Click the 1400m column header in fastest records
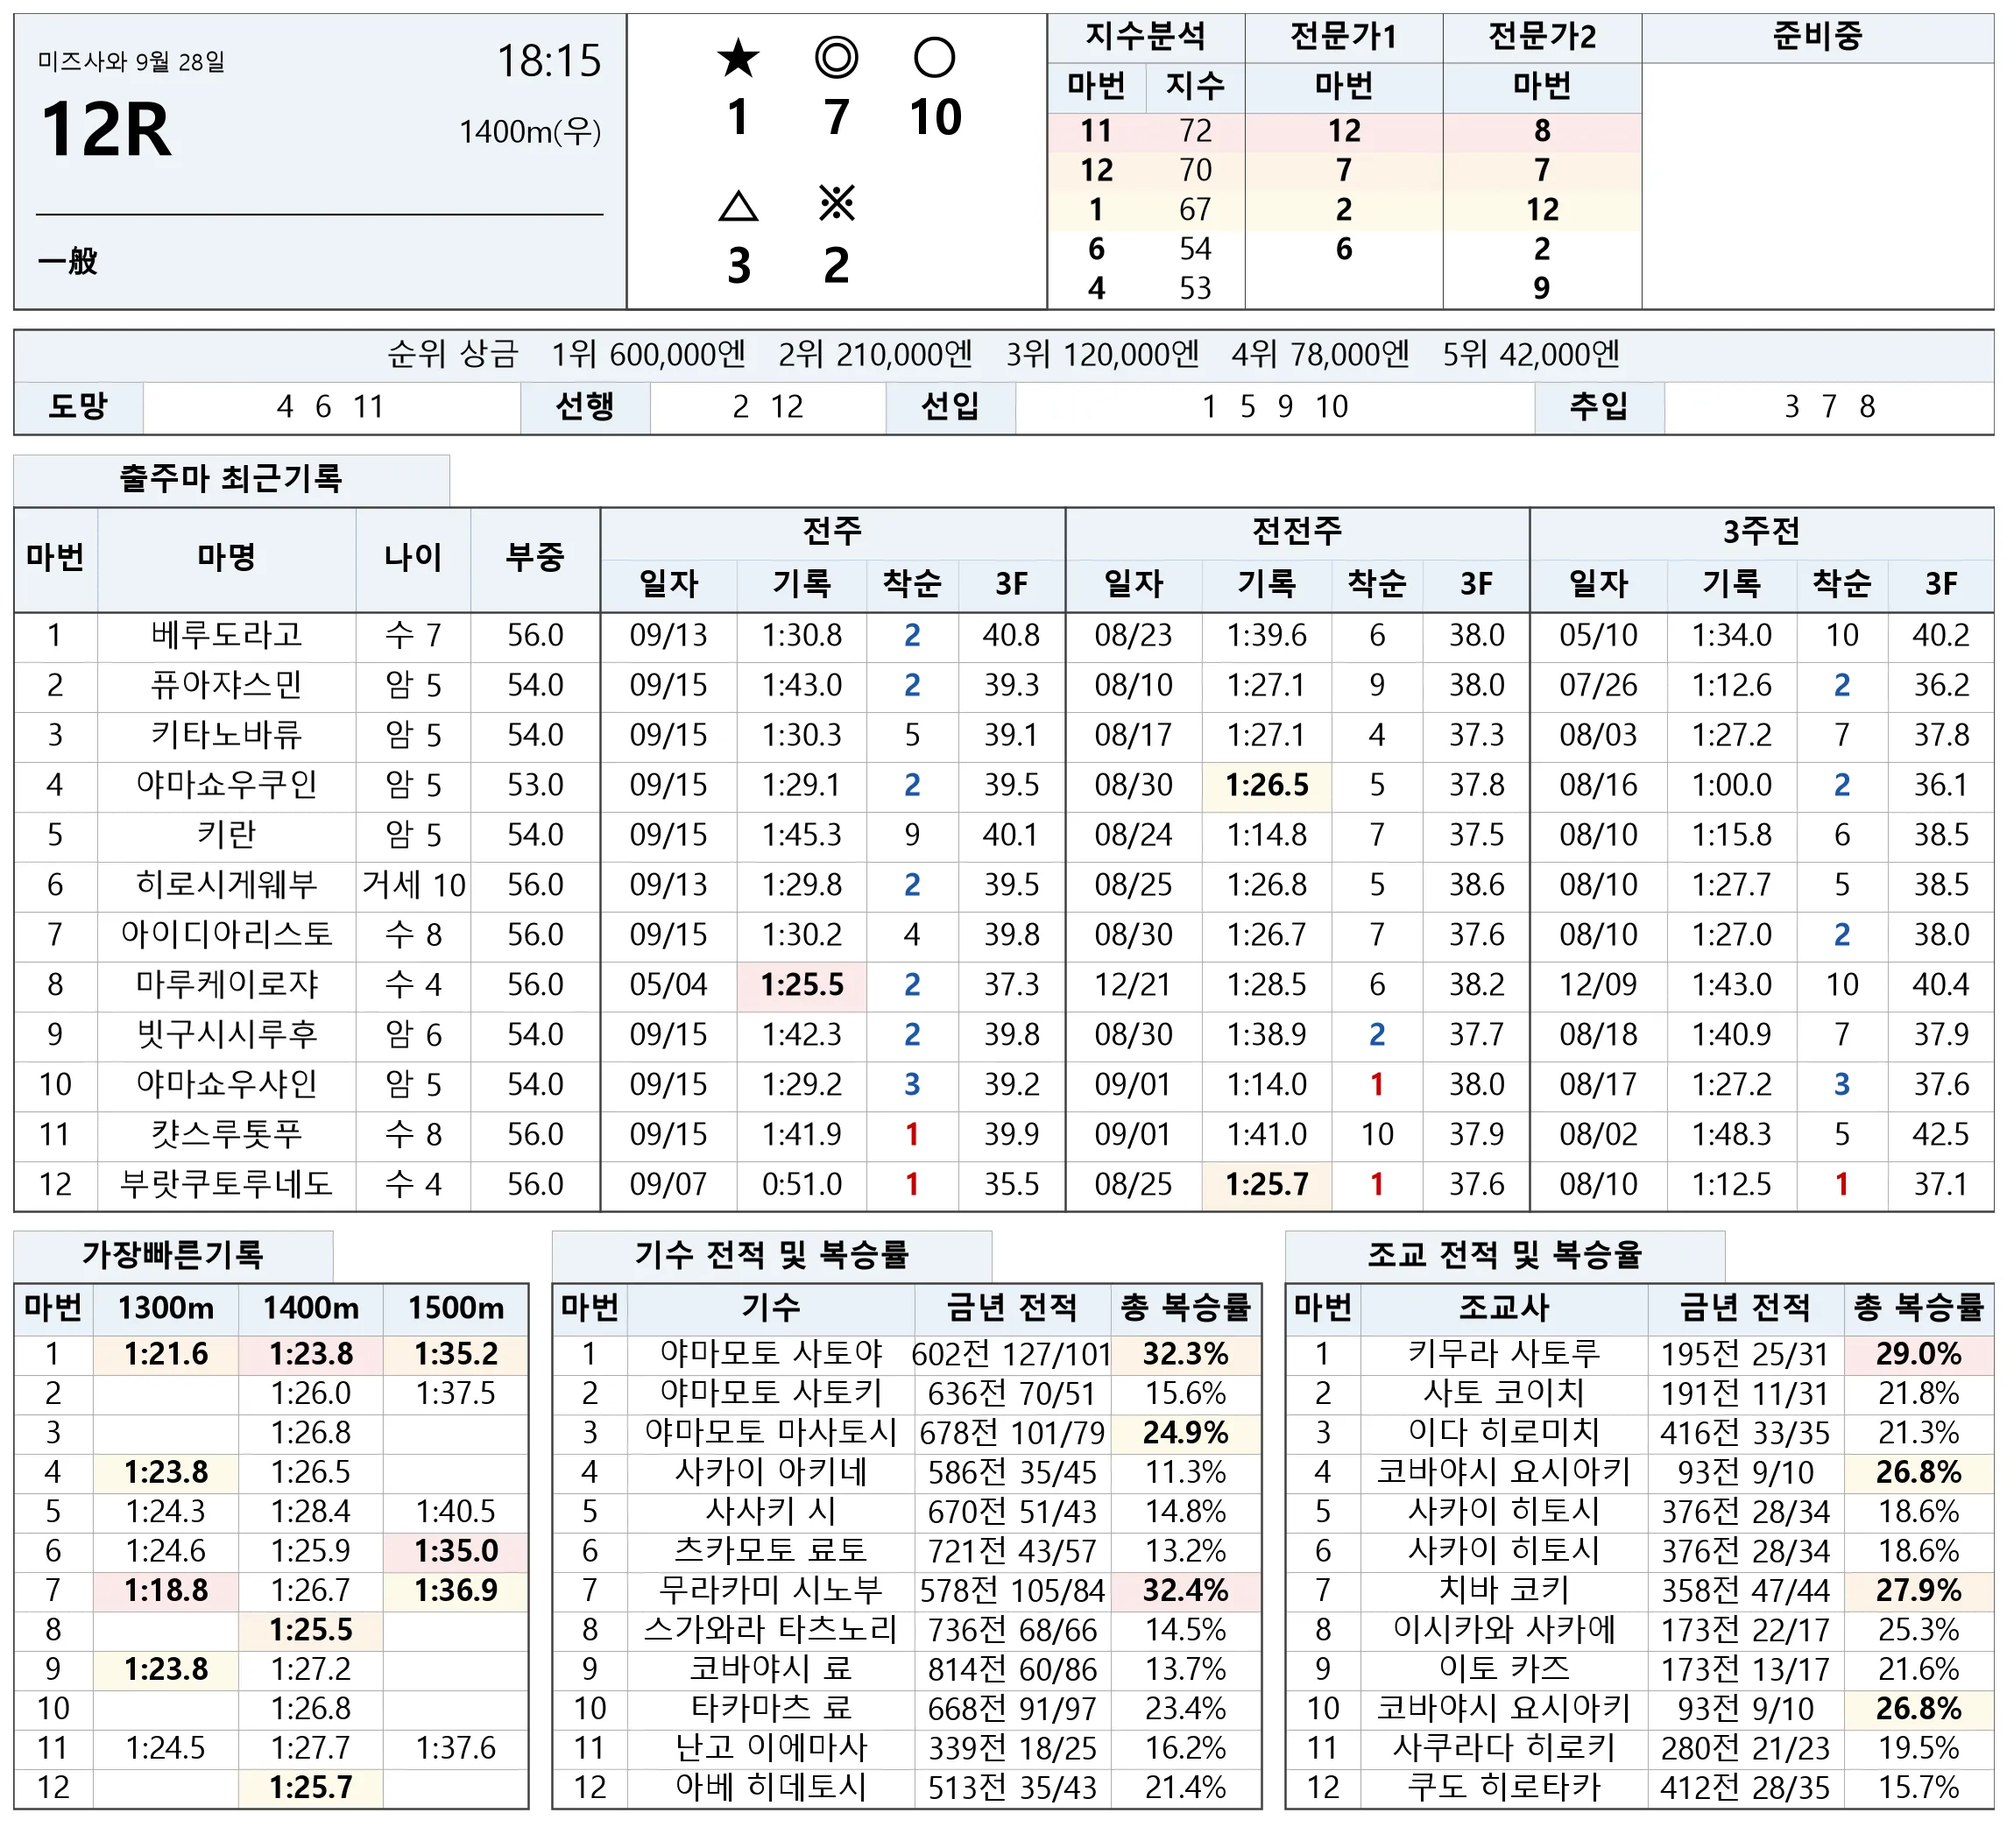2007x1848 pixels. pos(311,1308)
